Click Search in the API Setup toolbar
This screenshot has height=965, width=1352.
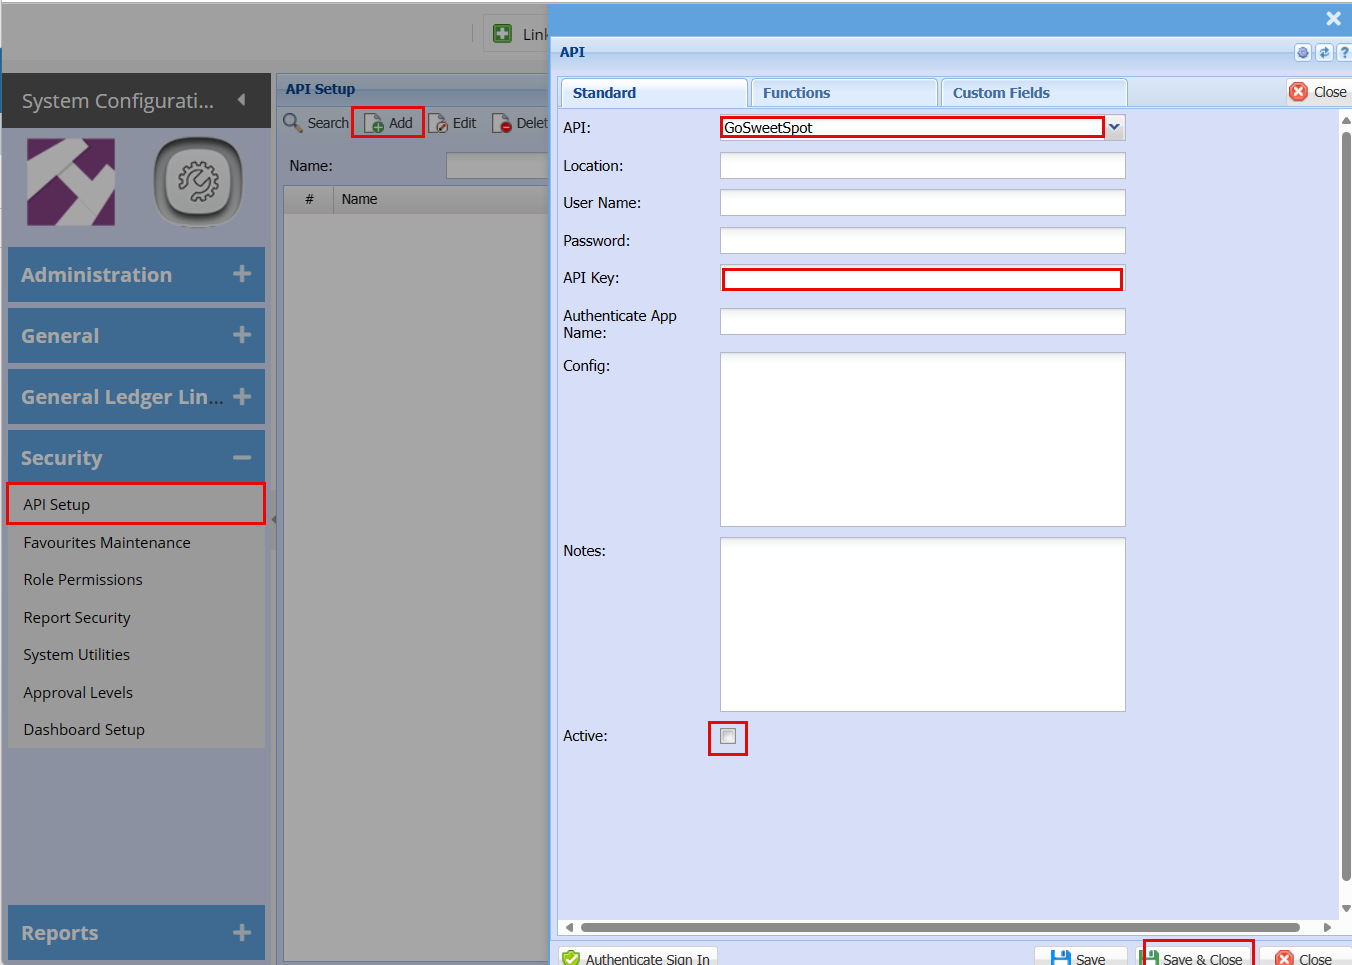click(316, 123)
